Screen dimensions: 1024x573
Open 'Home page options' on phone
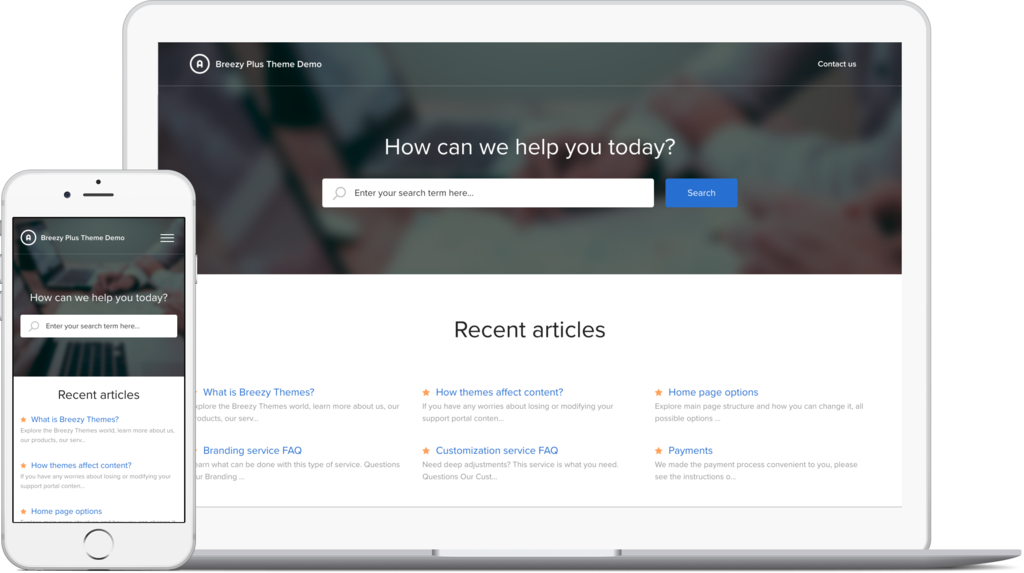pyautogui.click(x=66, y=512)
